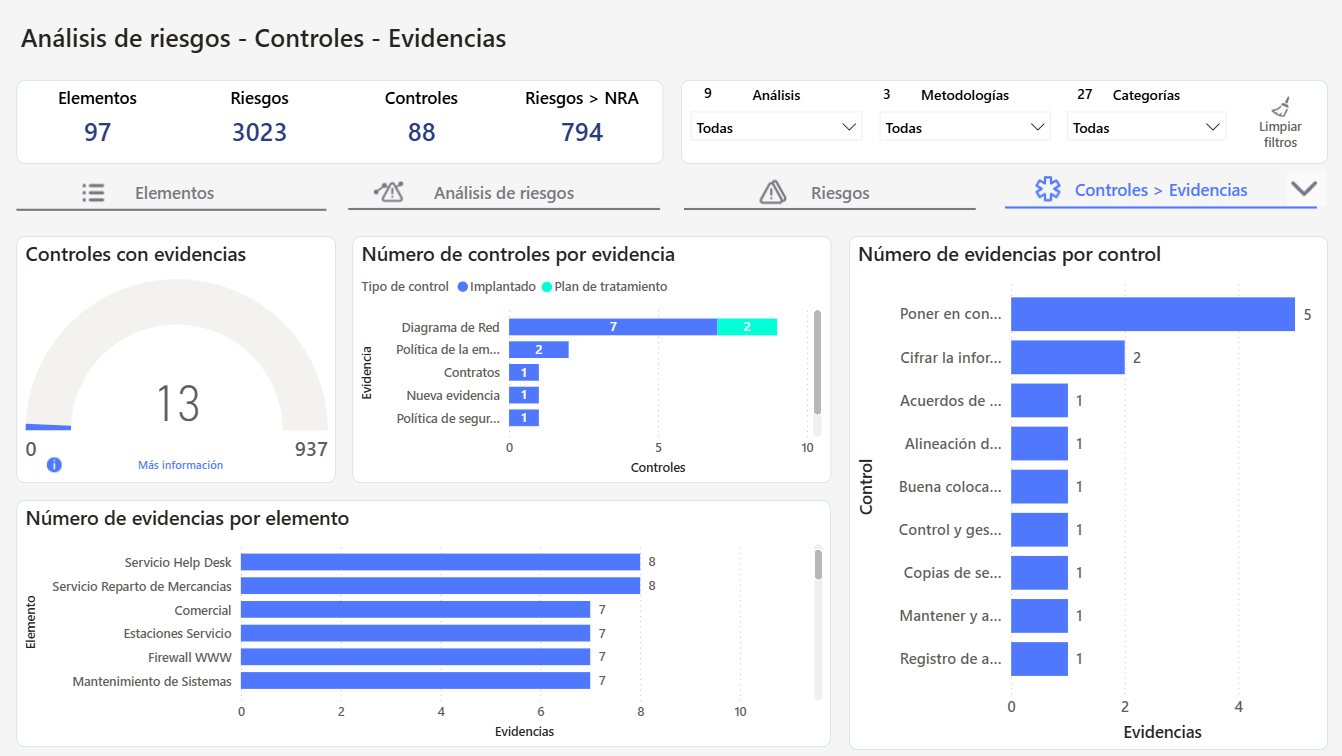Viewport: 1342px width, 756px height.
Task: Switch to the Elementos tab
Action: tap(174, 193)
